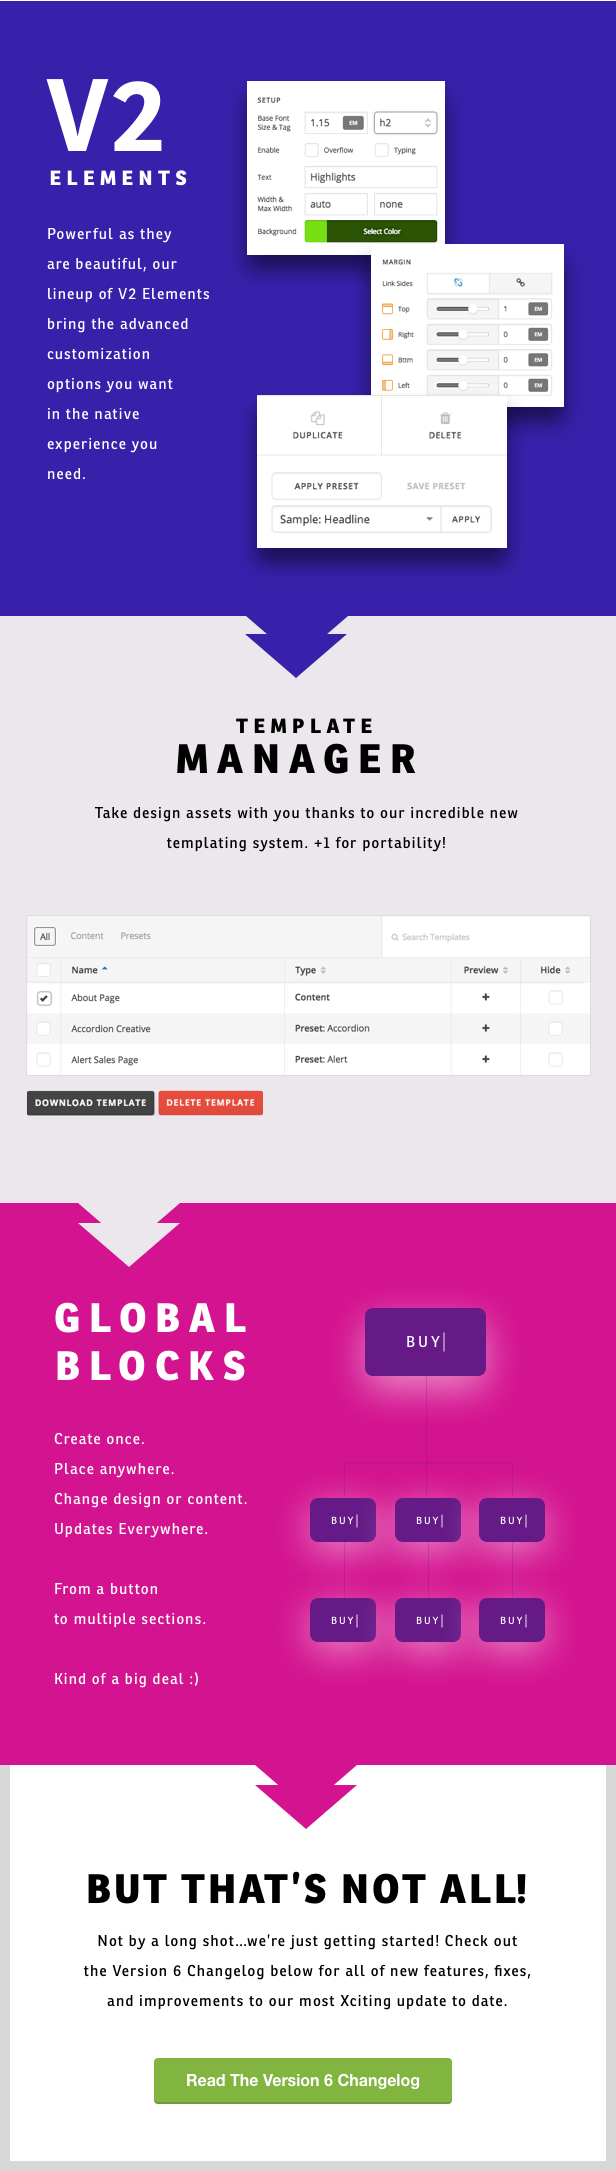Click the Search Templates field
This screenshot has width=616, height=2171.
pos(486,937)
